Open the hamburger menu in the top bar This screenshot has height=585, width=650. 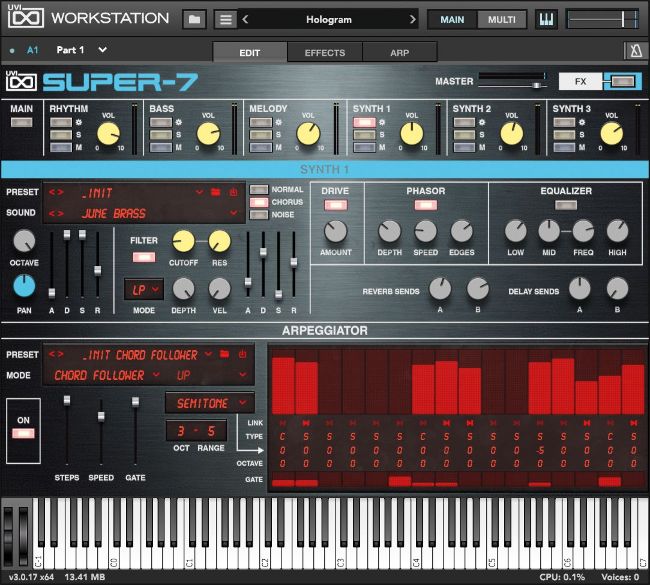(x=226, y=19)
